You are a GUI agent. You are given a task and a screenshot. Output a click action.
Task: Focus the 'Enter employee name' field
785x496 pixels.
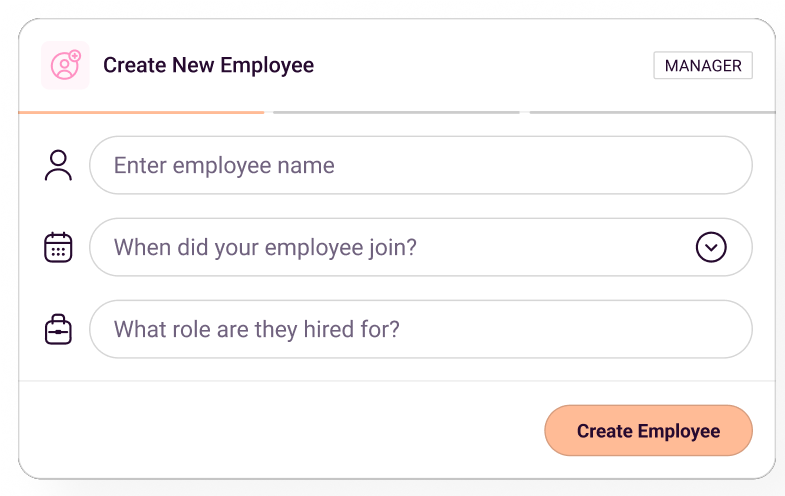click(420, 165)
